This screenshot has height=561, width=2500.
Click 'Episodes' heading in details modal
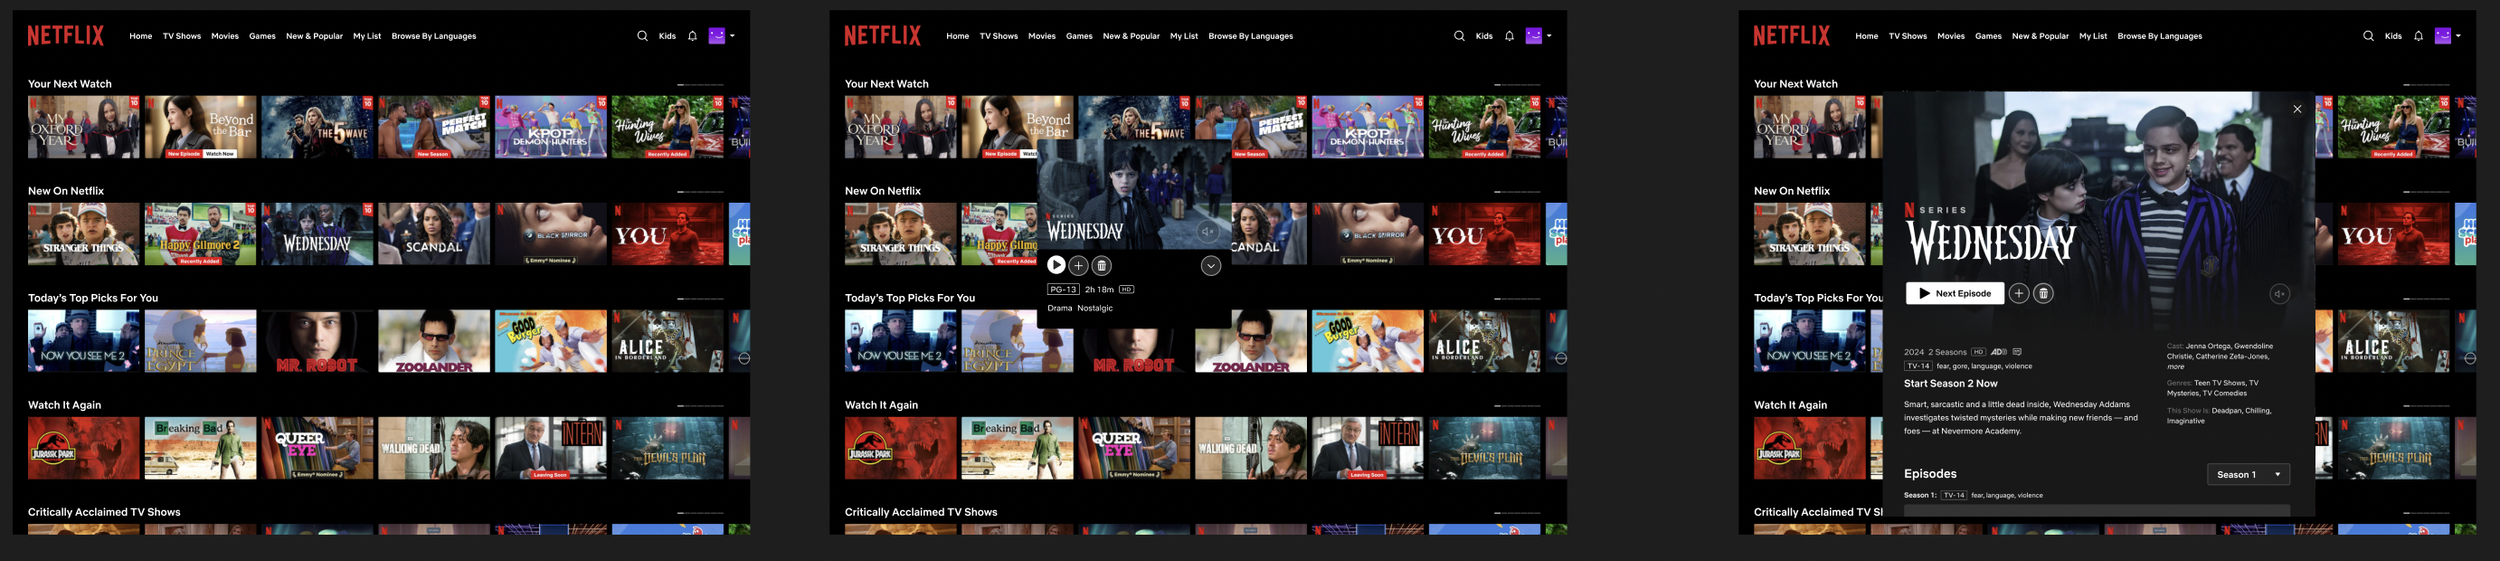[x=1930, y=474]
